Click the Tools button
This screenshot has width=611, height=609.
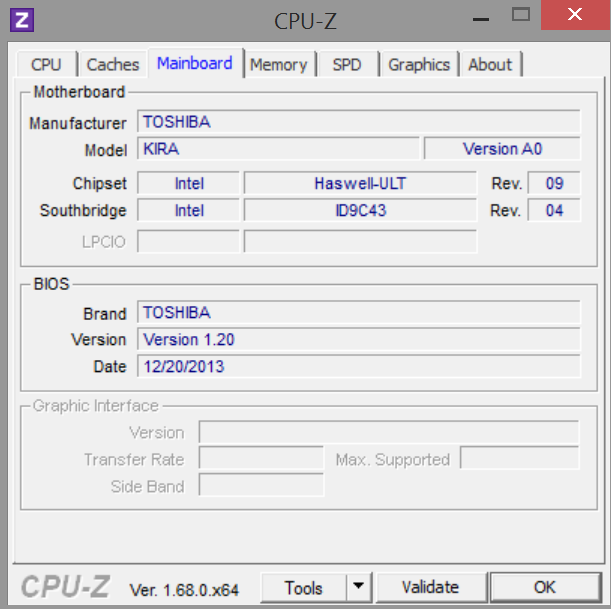pos(304,587)
